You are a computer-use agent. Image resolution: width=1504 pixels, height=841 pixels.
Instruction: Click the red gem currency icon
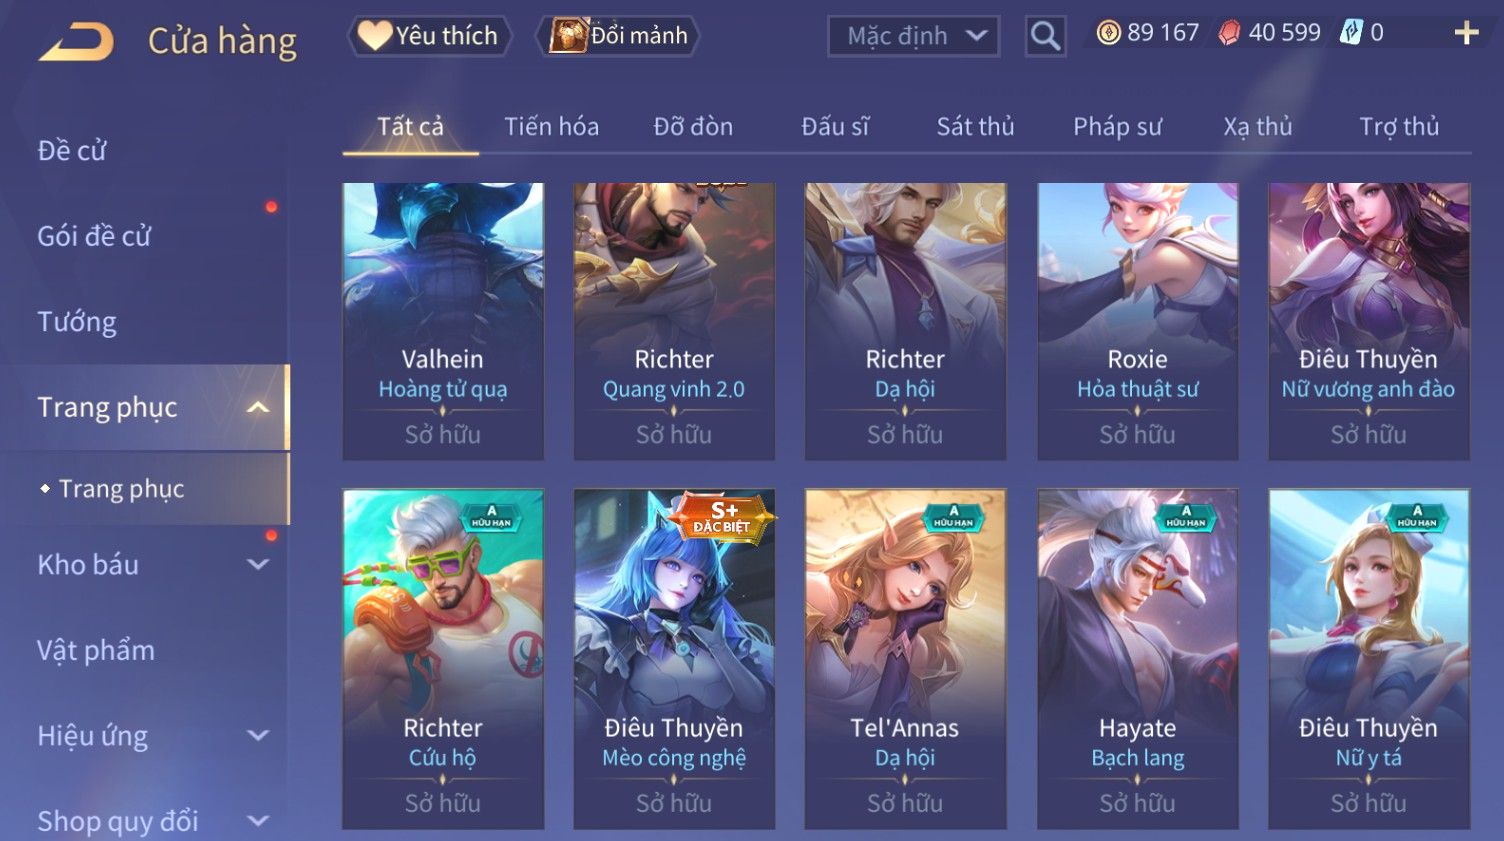point(1229,33)
